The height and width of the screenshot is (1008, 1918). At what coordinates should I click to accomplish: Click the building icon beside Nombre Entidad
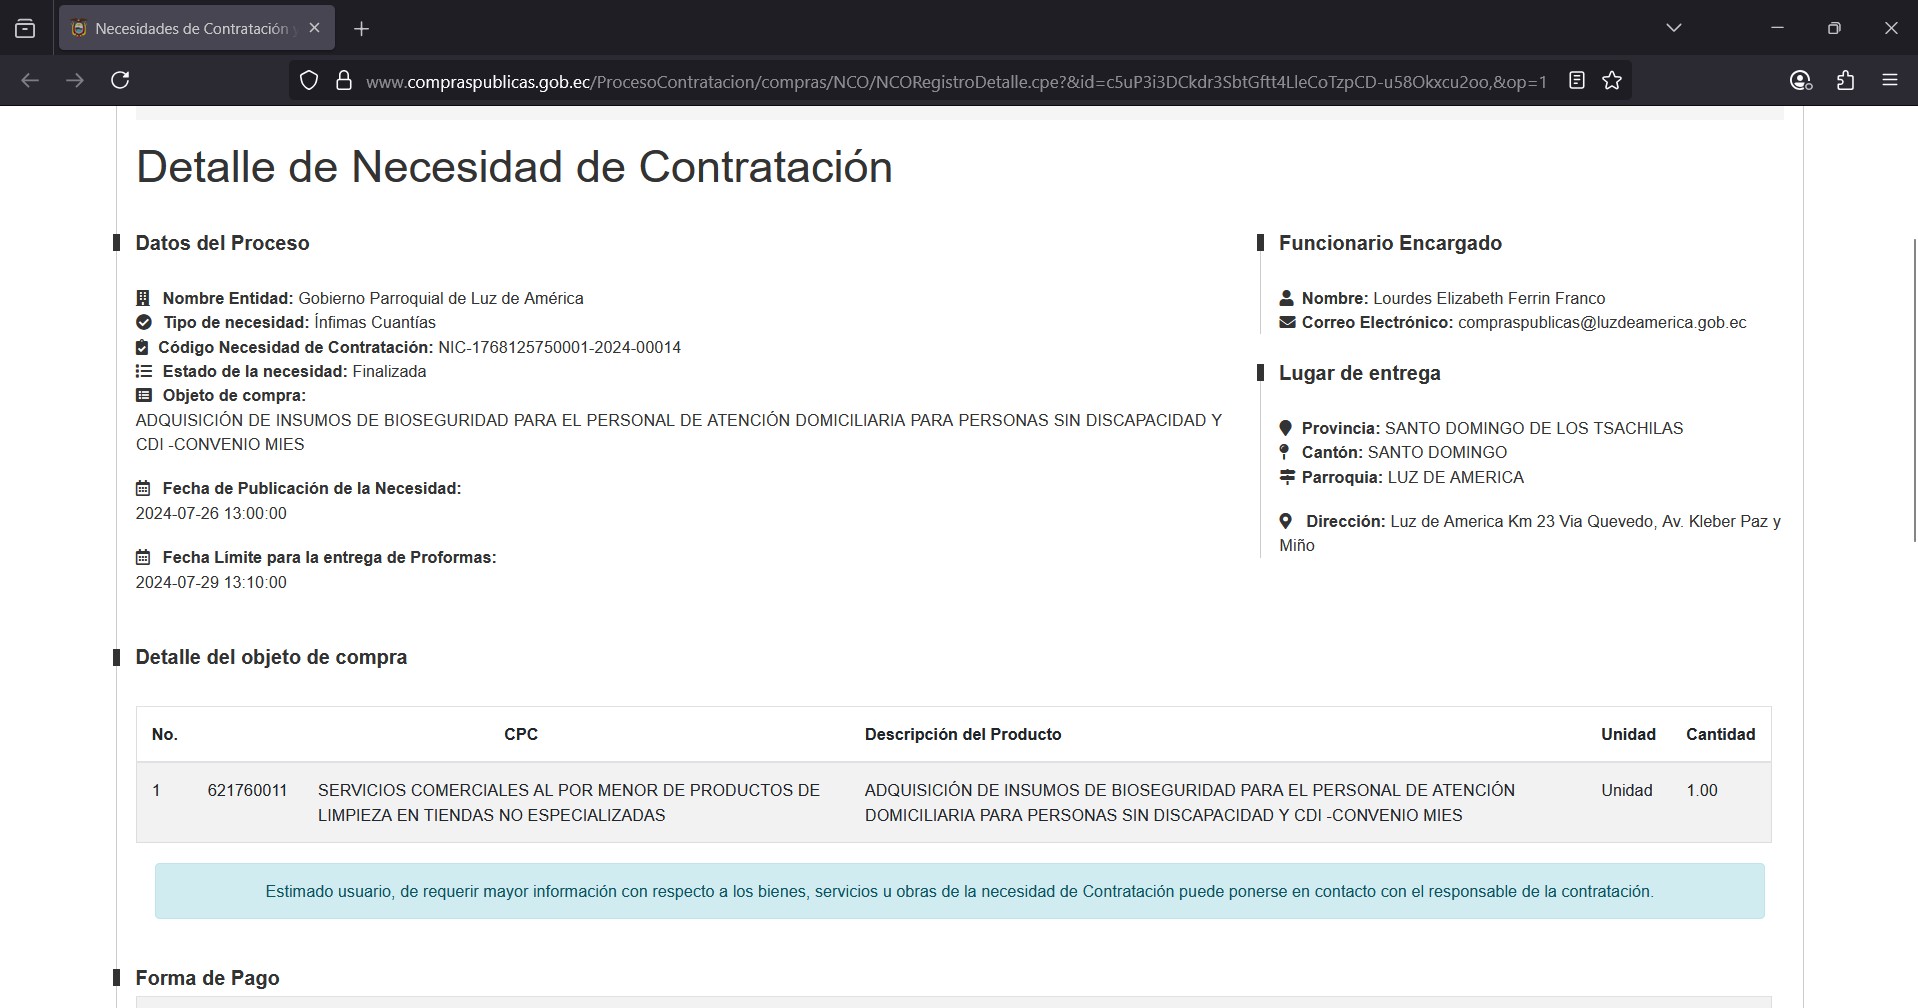143,298
